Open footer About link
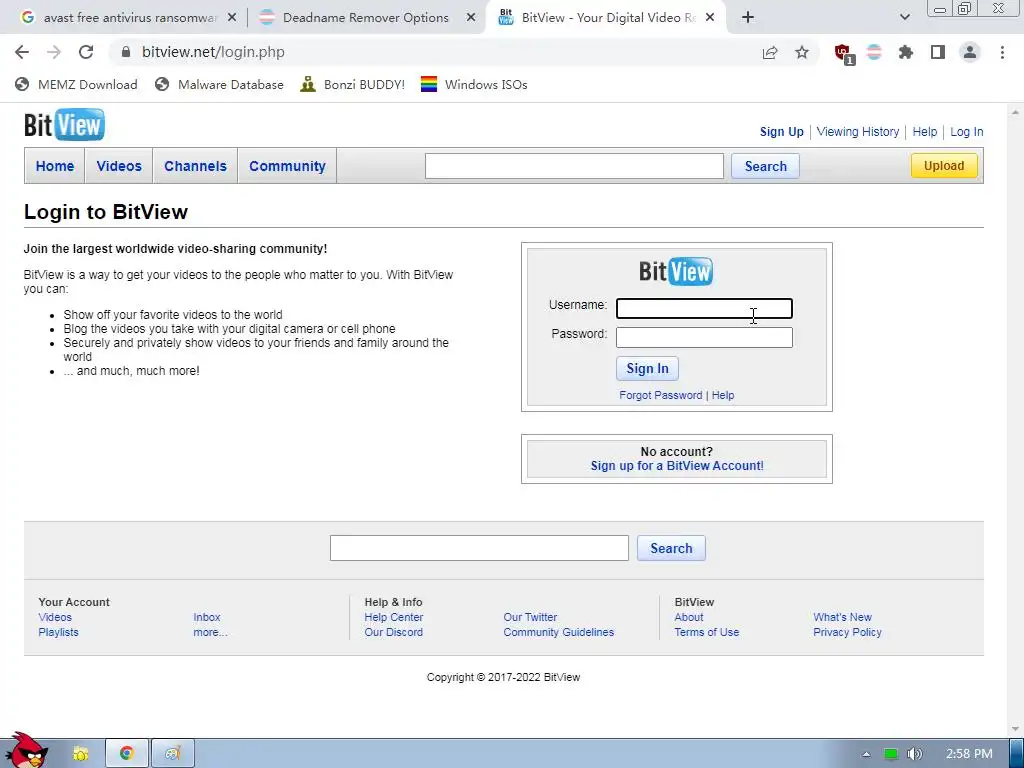Image resolution: width=1024 pixels, height=768 pixels. (688, 617)
